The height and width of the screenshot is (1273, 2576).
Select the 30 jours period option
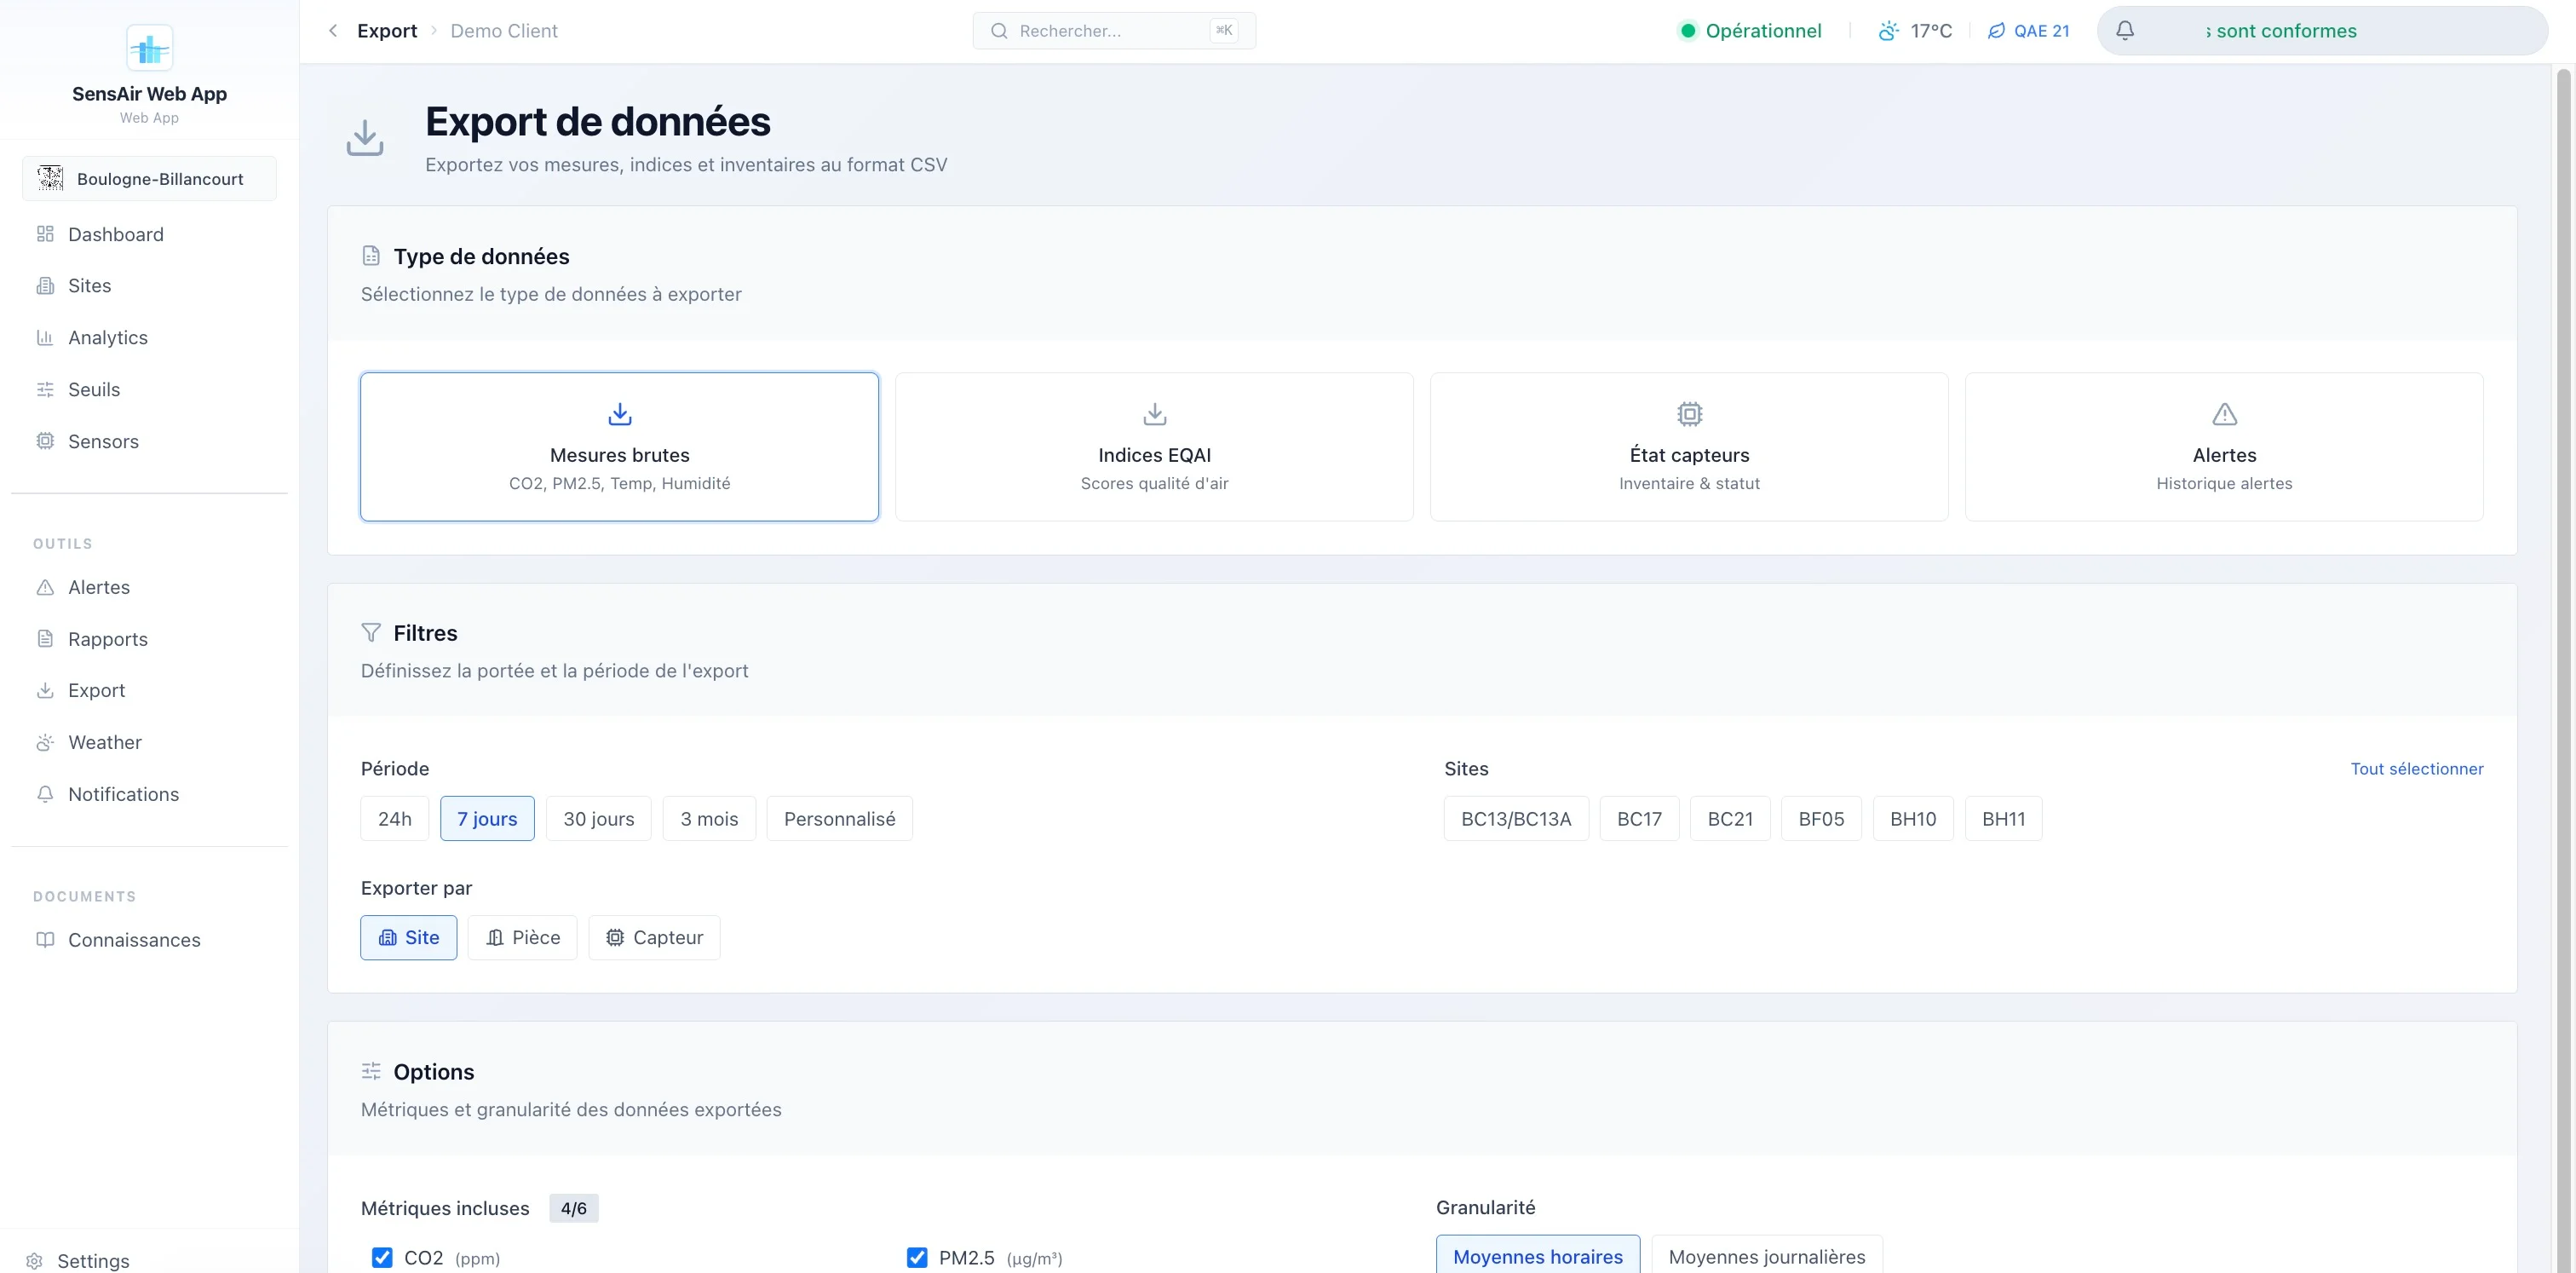click(599, 819)
